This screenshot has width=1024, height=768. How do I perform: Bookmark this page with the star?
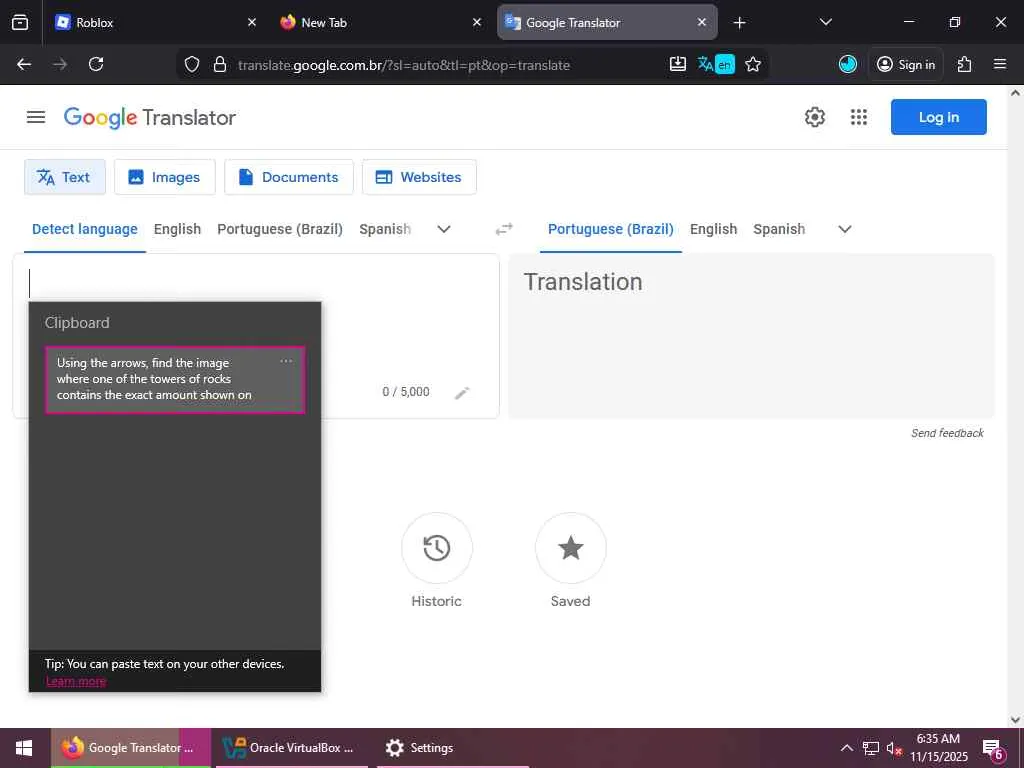[753, 64]
